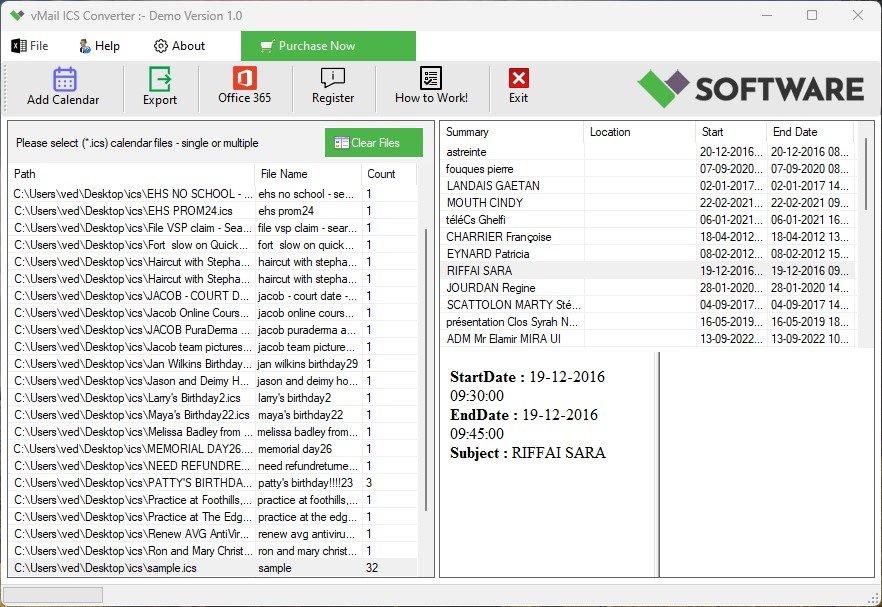Select the astreinte event row

pyautogui.click(x=648, y=152)
